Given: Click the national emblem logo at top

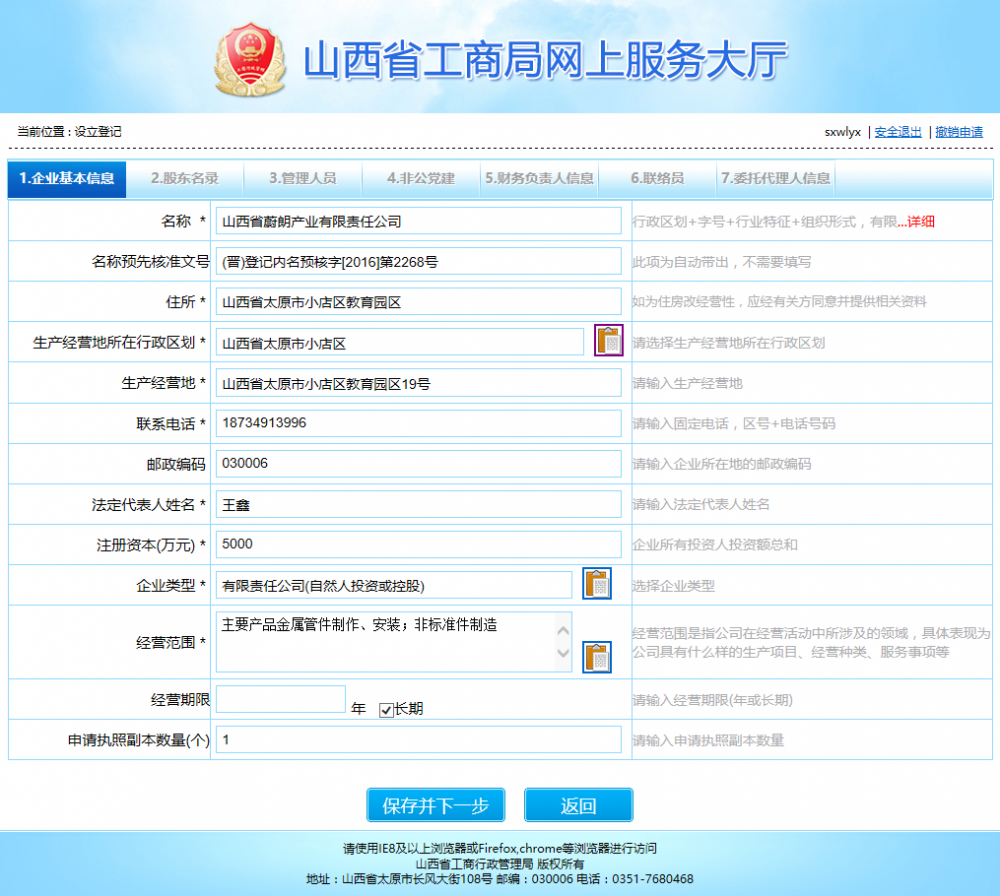Looking at the screenshot, I should pos(250,56).
